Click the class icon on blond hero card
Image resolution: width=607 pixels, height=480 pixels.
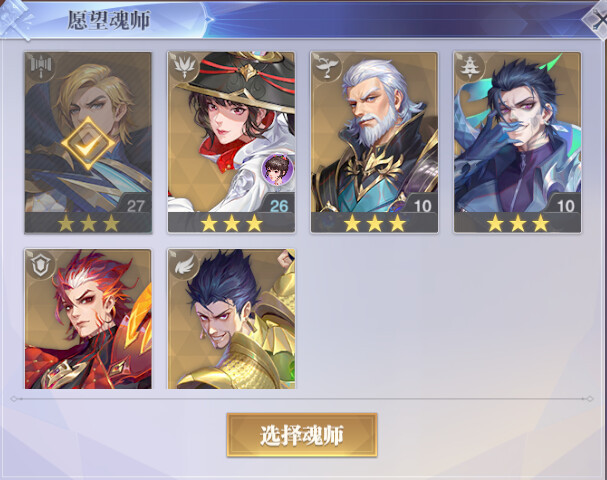point(41,67)
